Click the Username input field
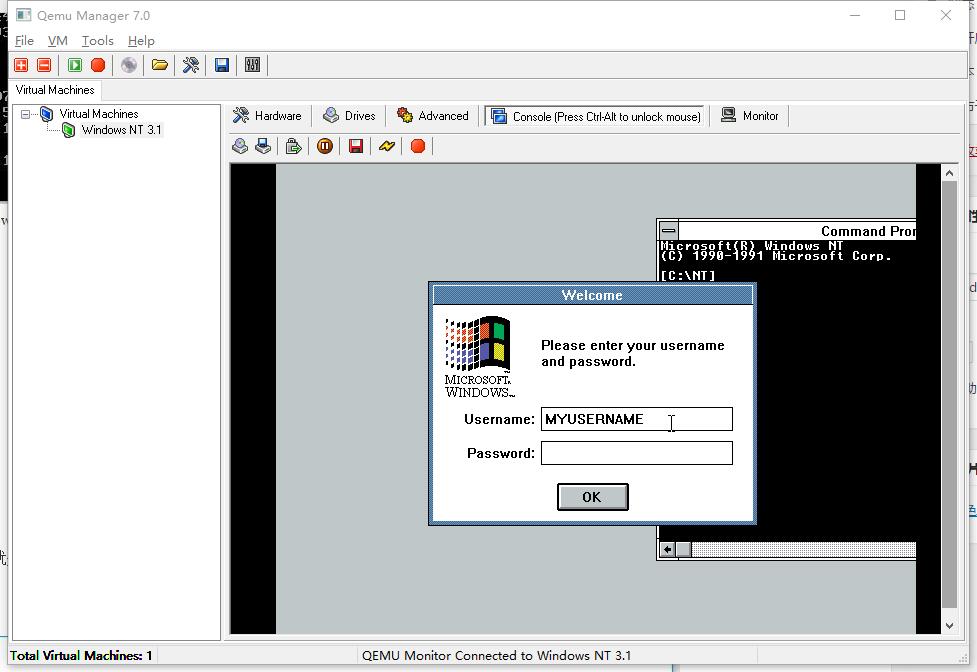This screenshot has width=977, height=672. coord(637,419)
